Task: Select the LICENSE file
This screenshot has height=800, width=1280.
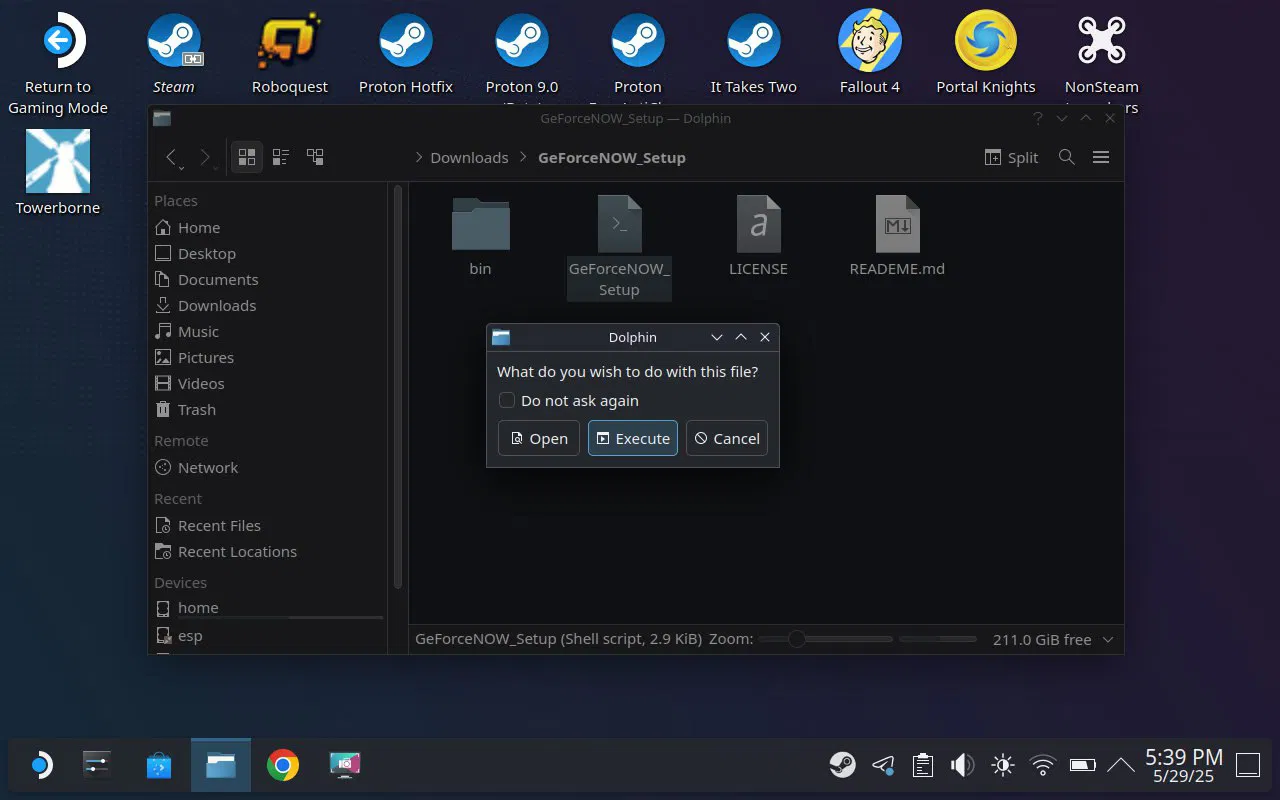Action: coord(758,236)
